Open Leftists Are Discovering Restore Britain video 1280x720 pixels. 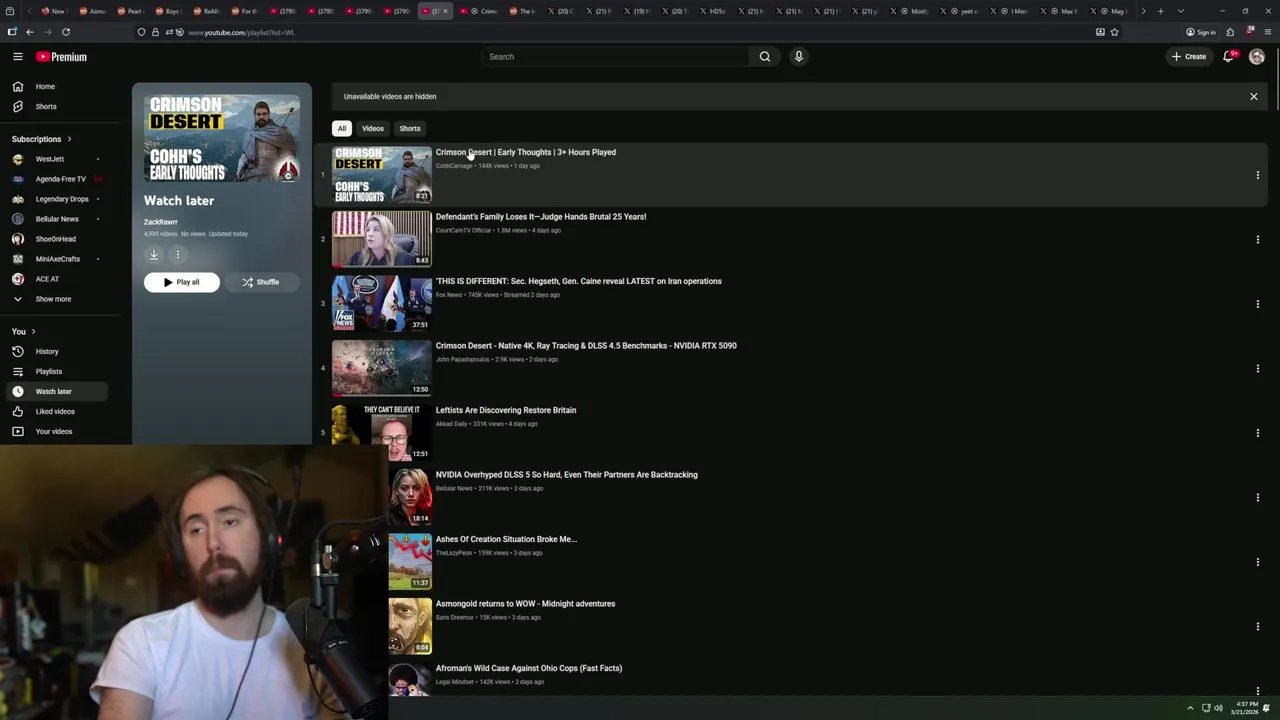tap(506, 411)
